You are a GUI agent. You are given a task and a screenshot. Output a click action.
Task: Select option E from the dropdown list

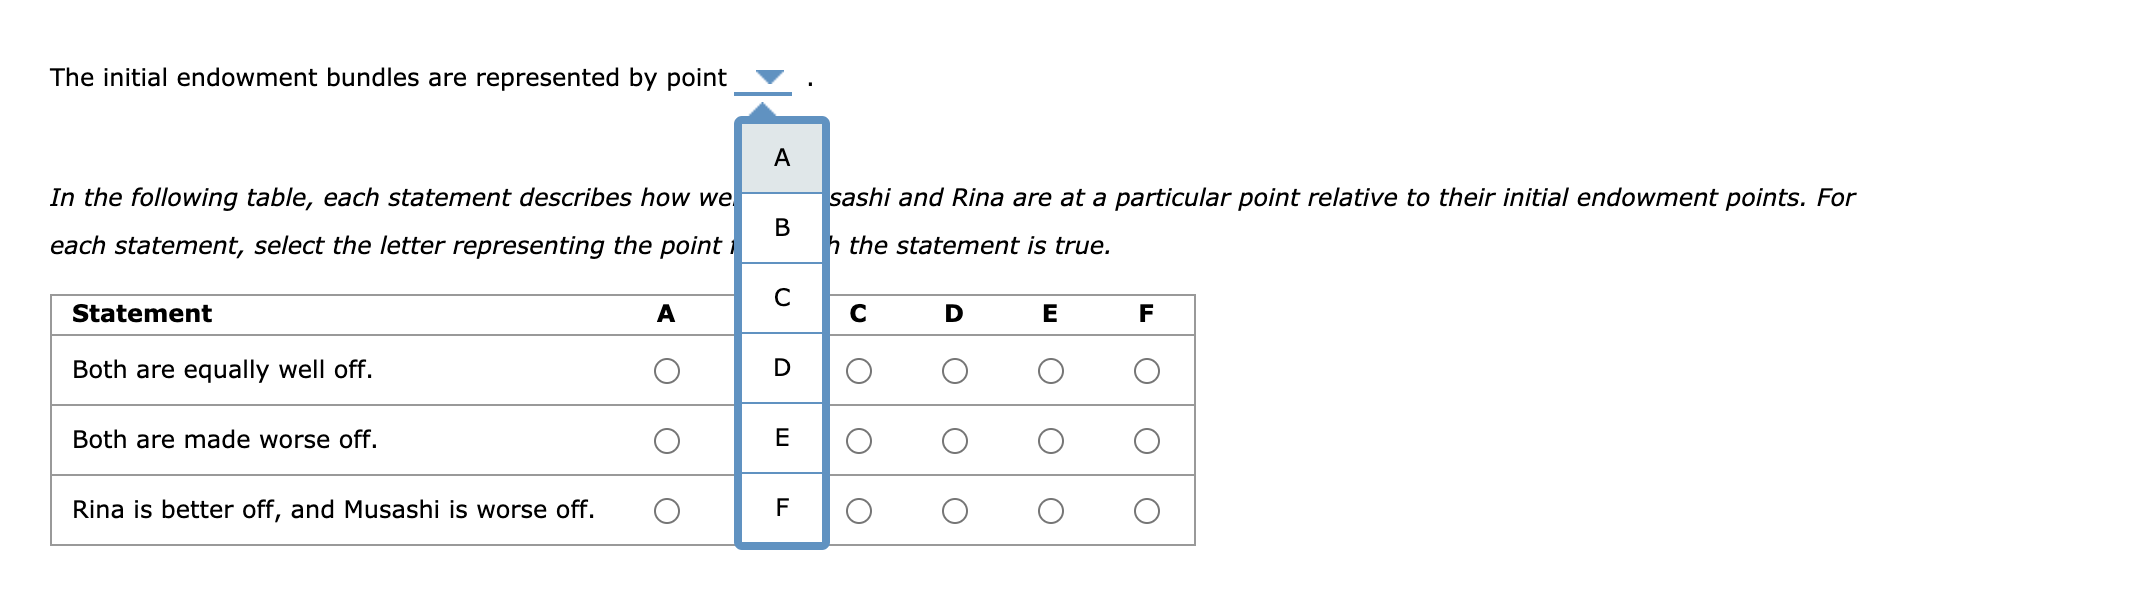coord(782,438)
